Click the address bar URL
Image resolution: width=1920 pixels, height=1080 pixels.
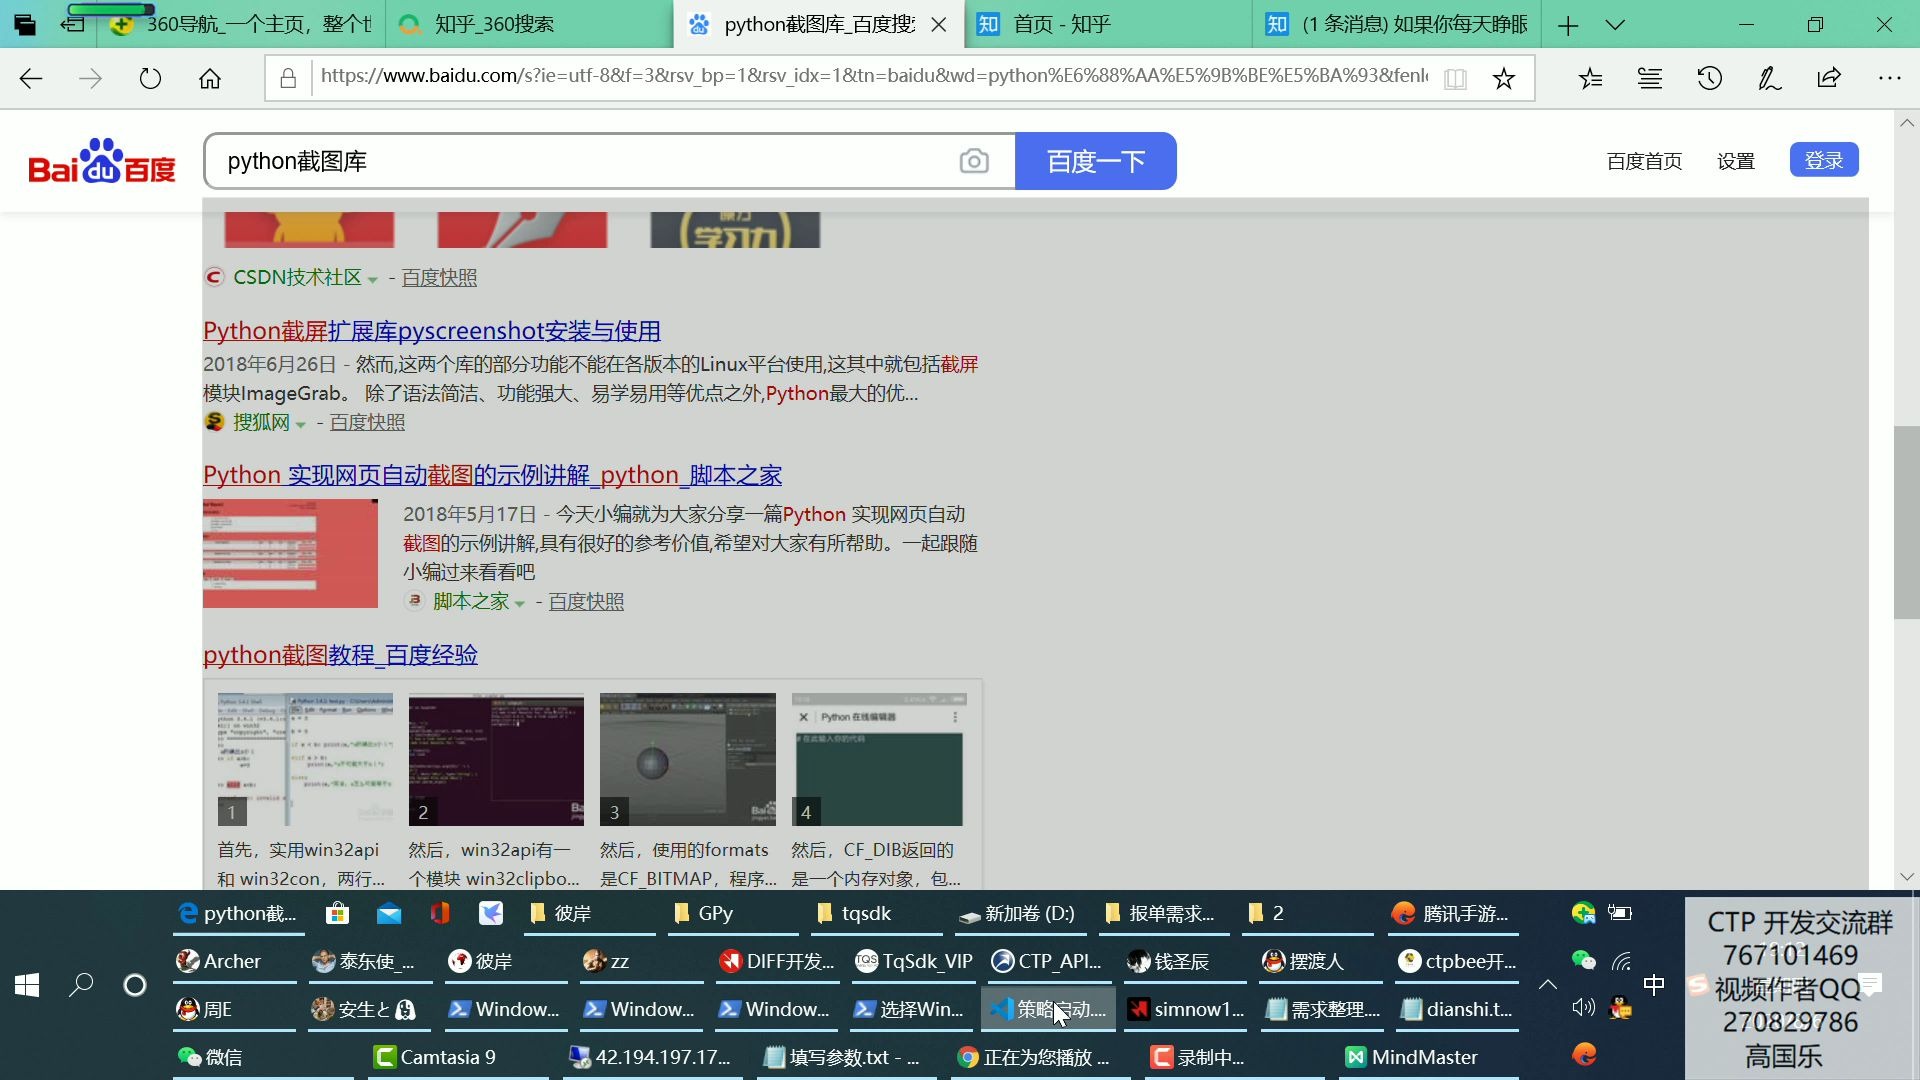pyautogui.click(x=874, y=76)
